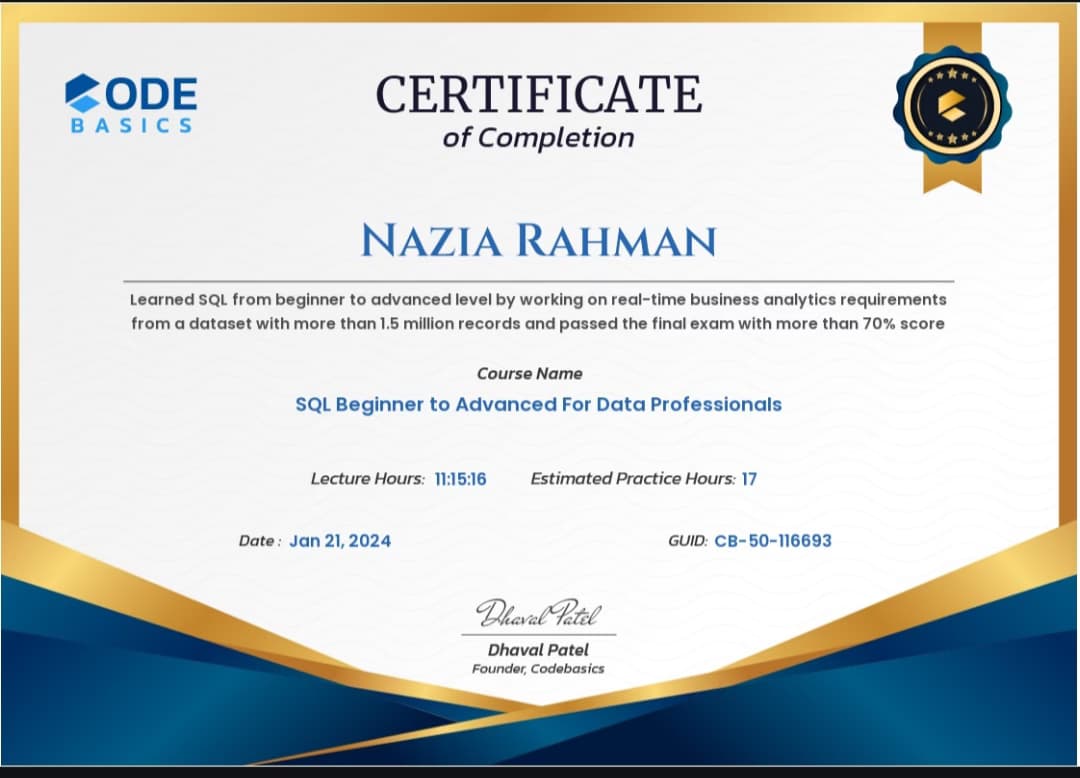The width and height of the screenshot is (1080, 778).
Task: Click the Codebasics logo
Action: pos(130,100)
